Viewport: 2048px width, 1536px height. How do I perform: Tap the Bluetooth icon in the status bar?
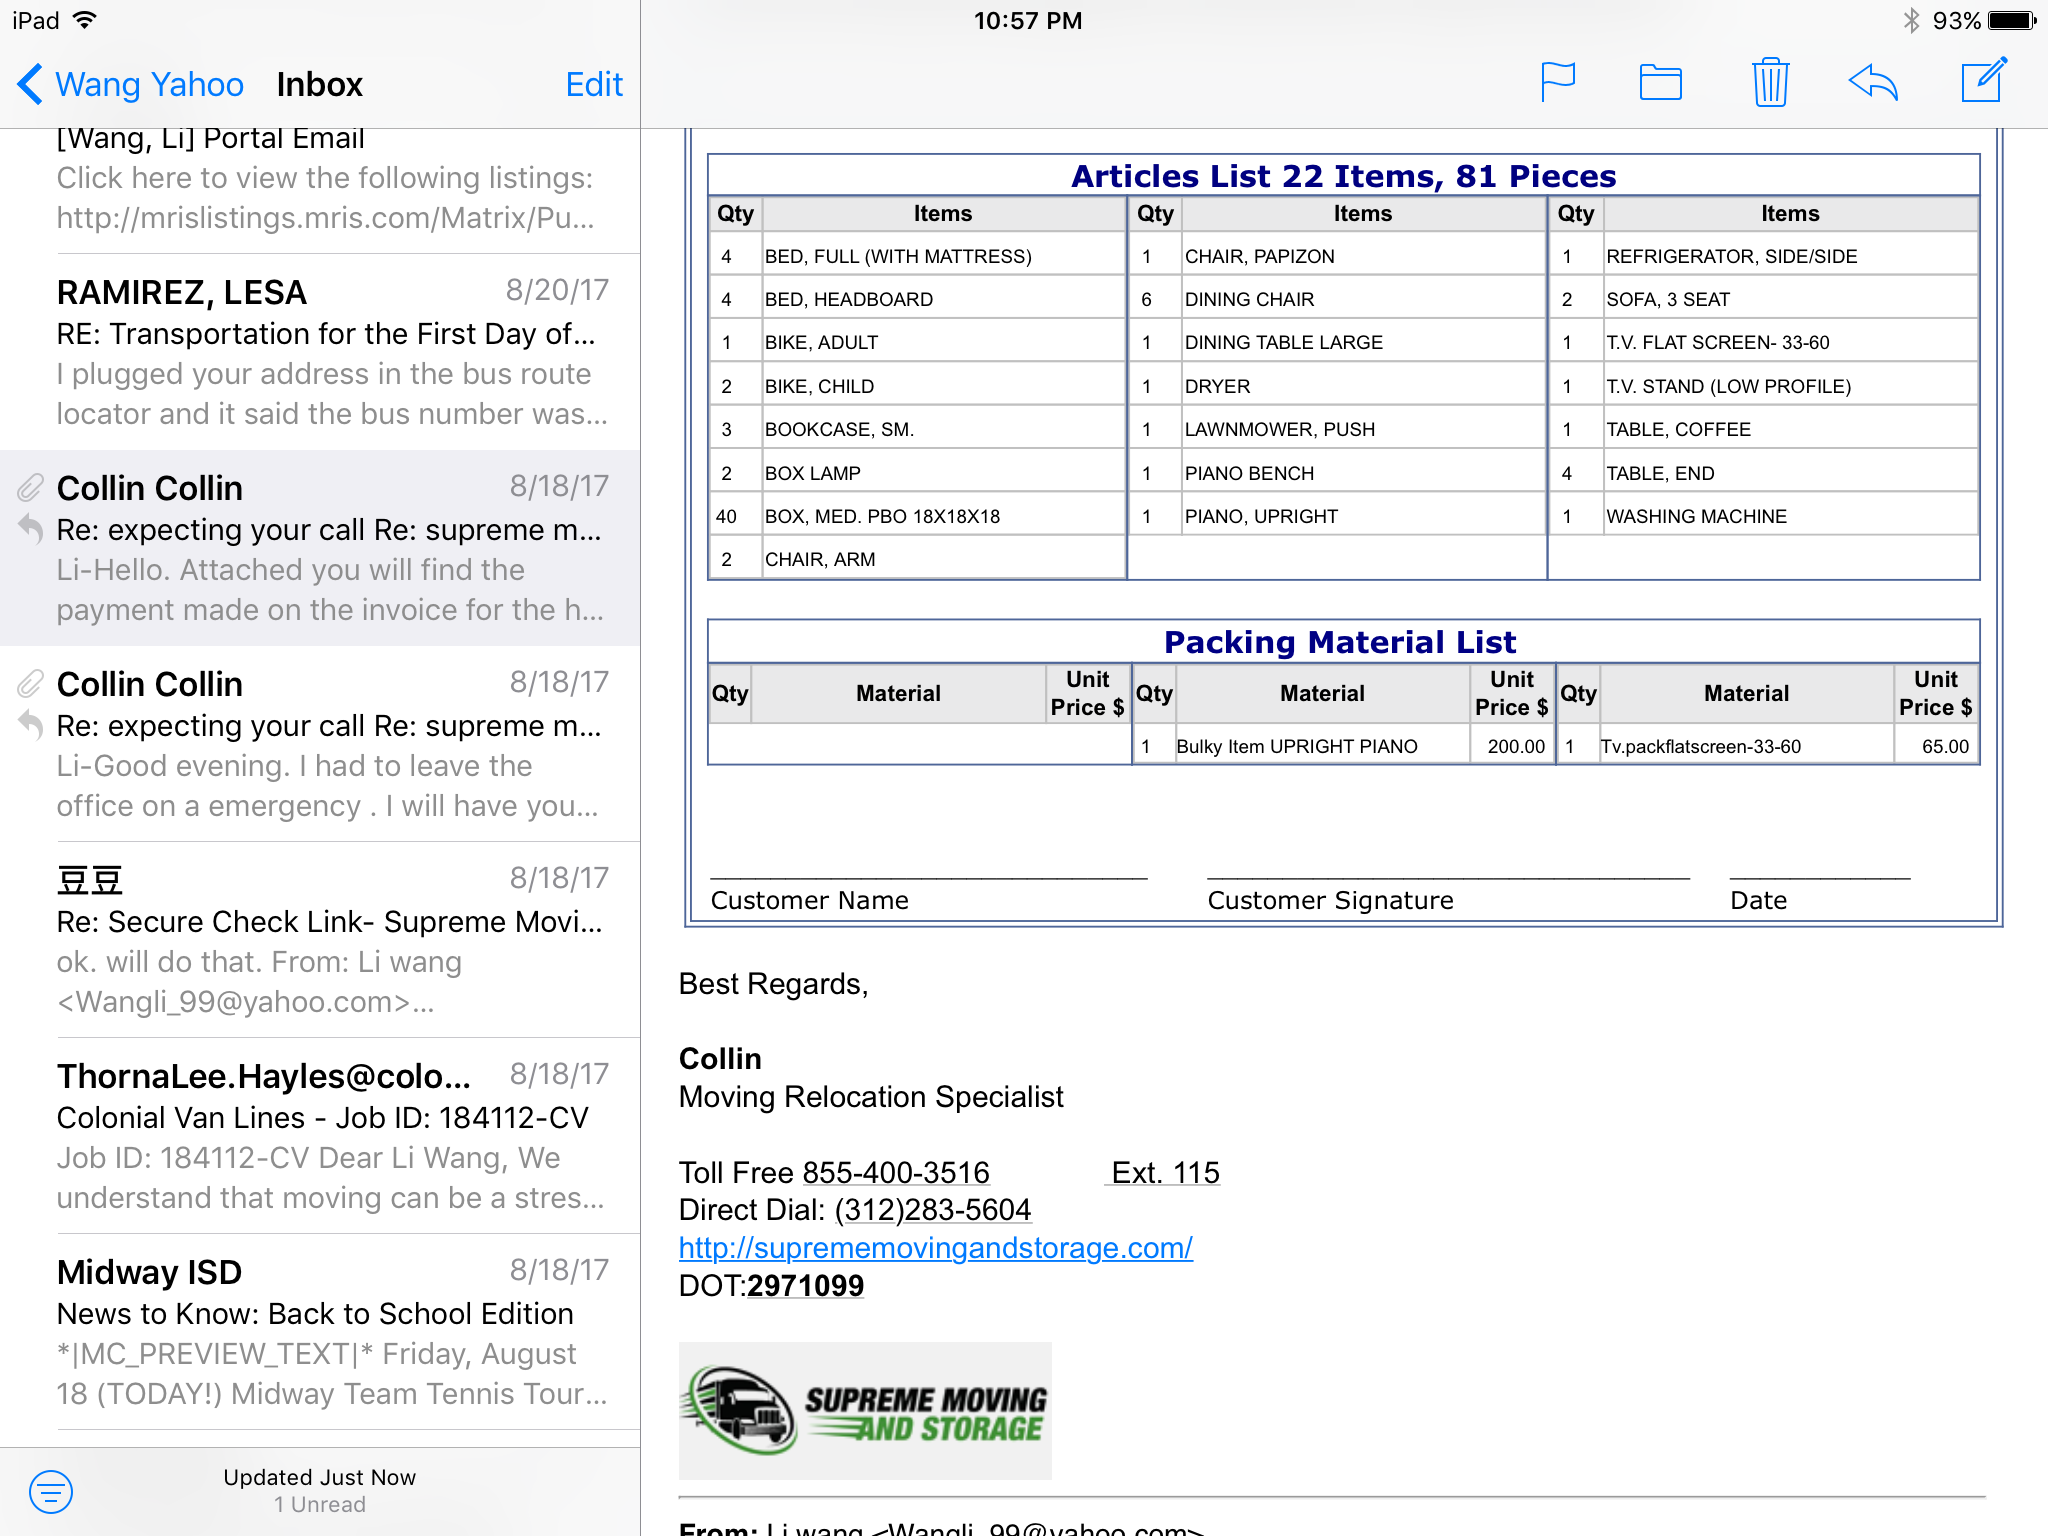1911,20
